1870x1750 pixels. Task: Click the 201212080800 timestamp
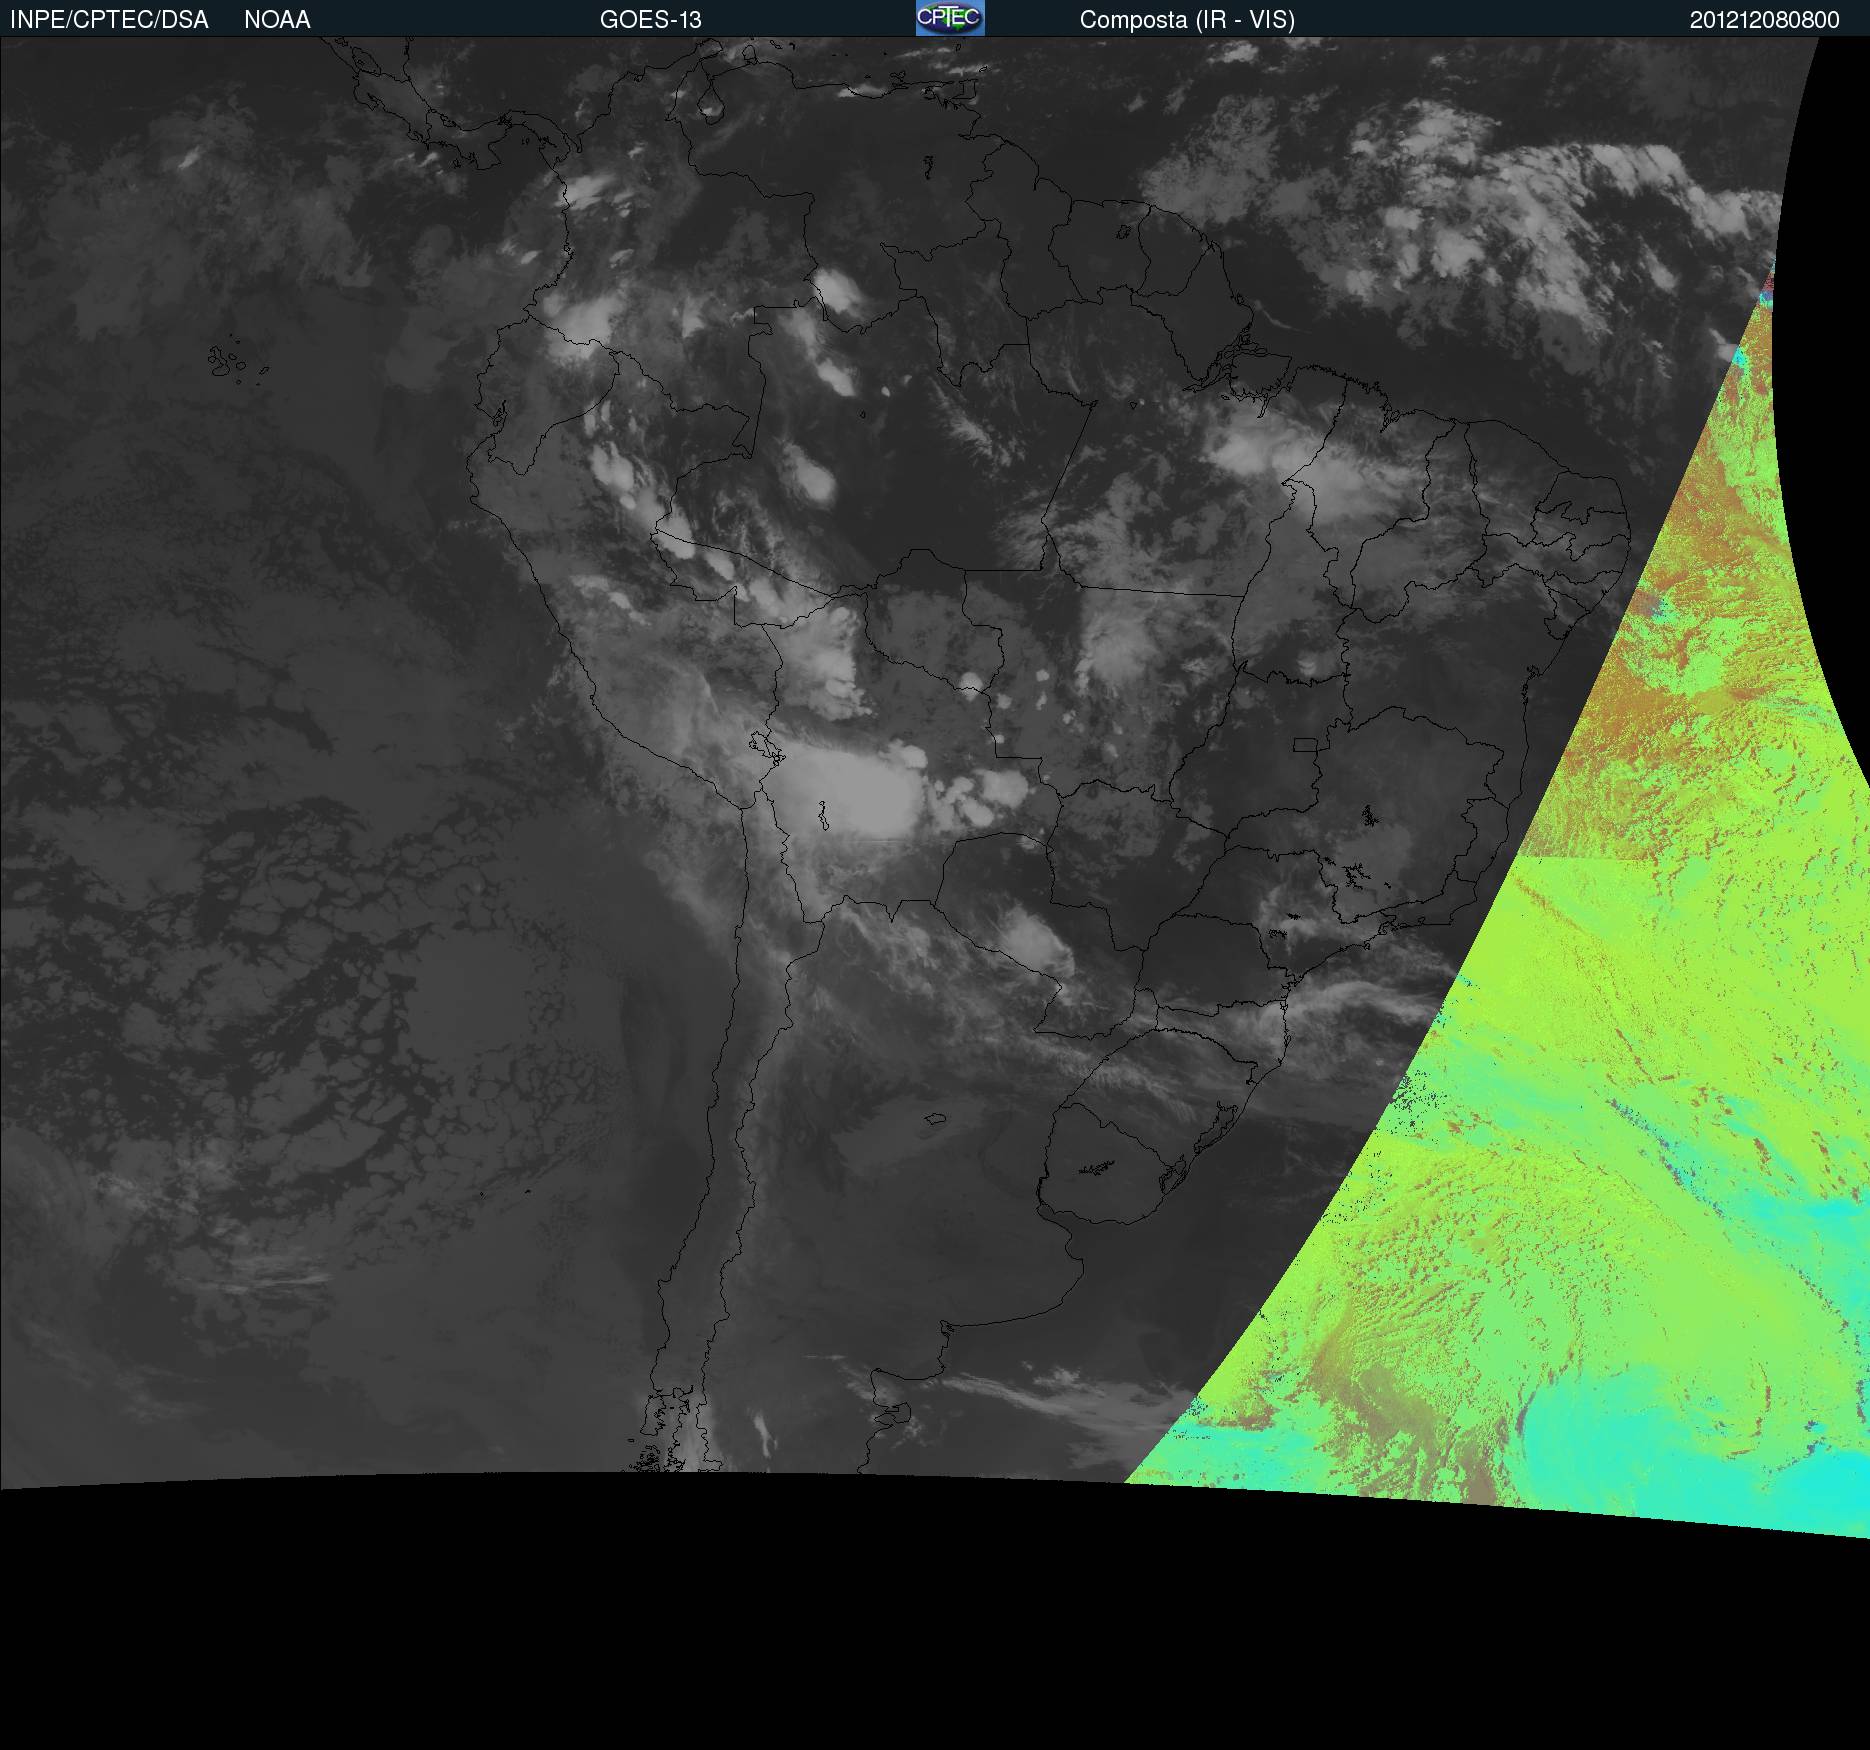tap(1765, 20)
